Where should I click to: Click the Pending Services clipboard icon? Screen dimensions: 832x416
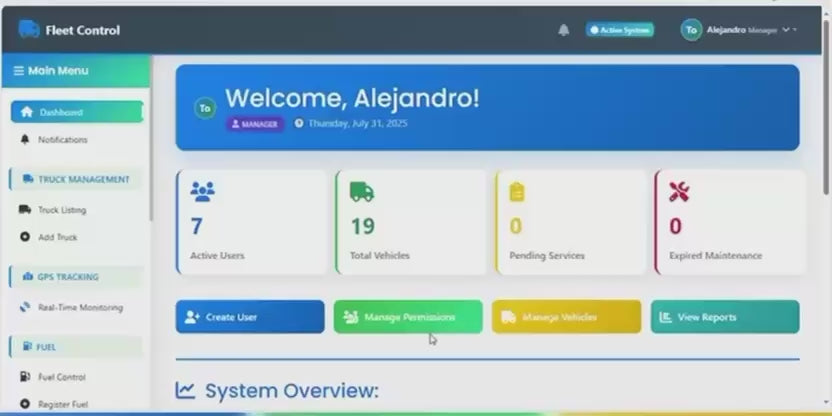[517, 192]
